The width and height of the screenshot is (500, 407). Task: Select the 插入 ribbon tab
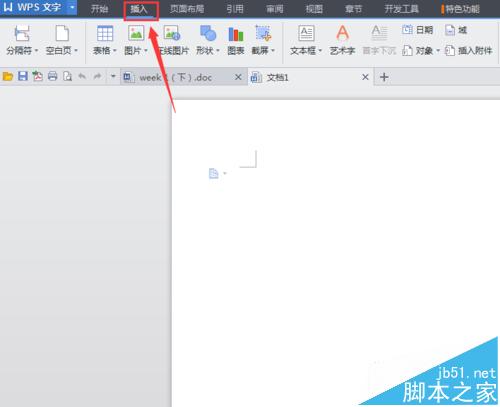pos(139,9)
